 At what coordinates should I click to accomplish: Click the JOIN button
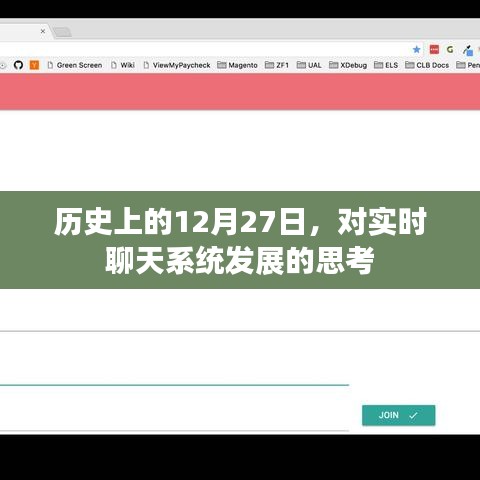click(x=399, y=415)
